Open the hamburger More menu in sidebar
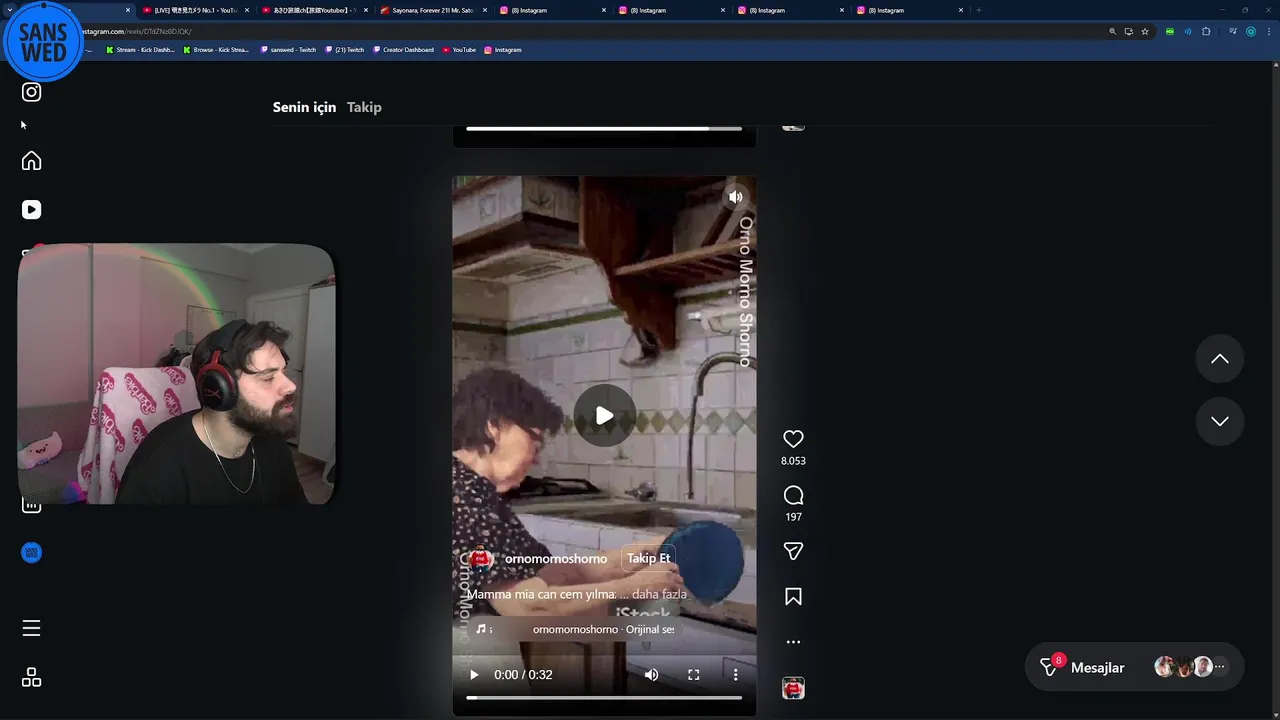 coord(31,628)
